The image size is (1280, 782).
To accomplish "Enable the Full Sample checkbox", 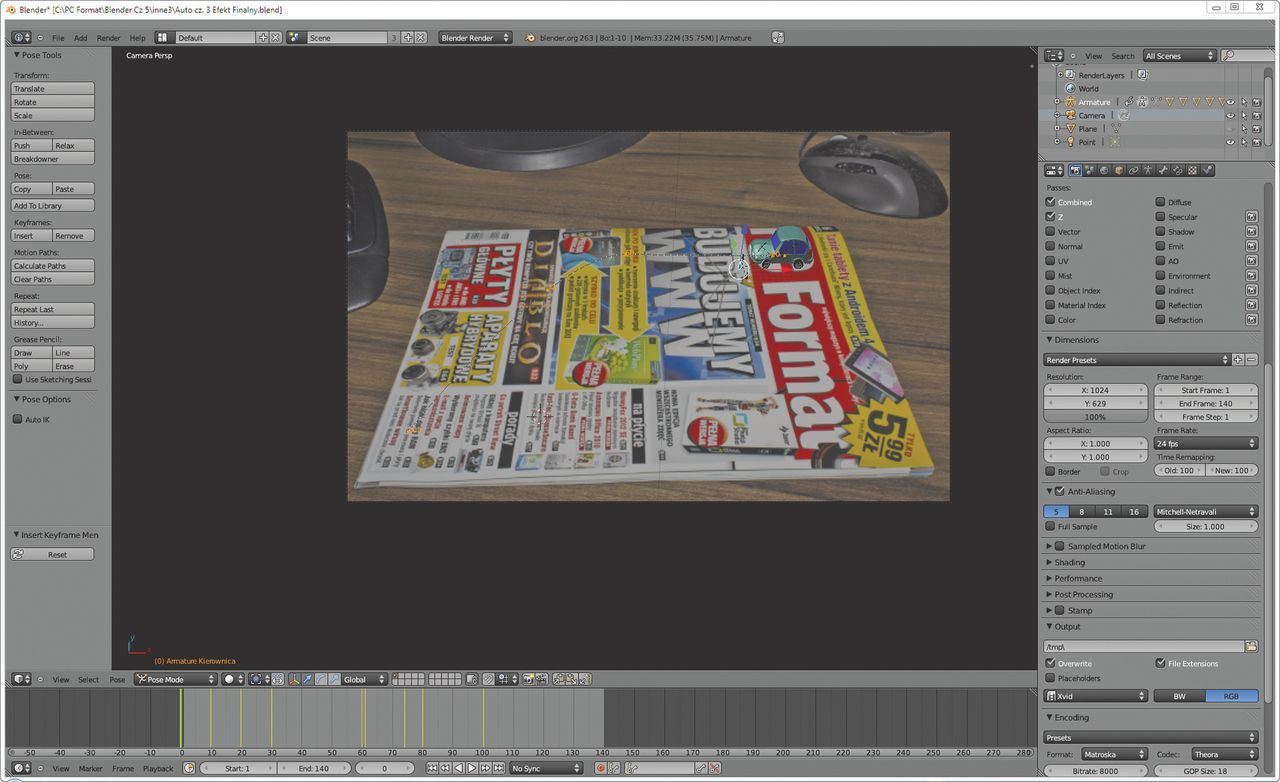I will point(1050,527).
